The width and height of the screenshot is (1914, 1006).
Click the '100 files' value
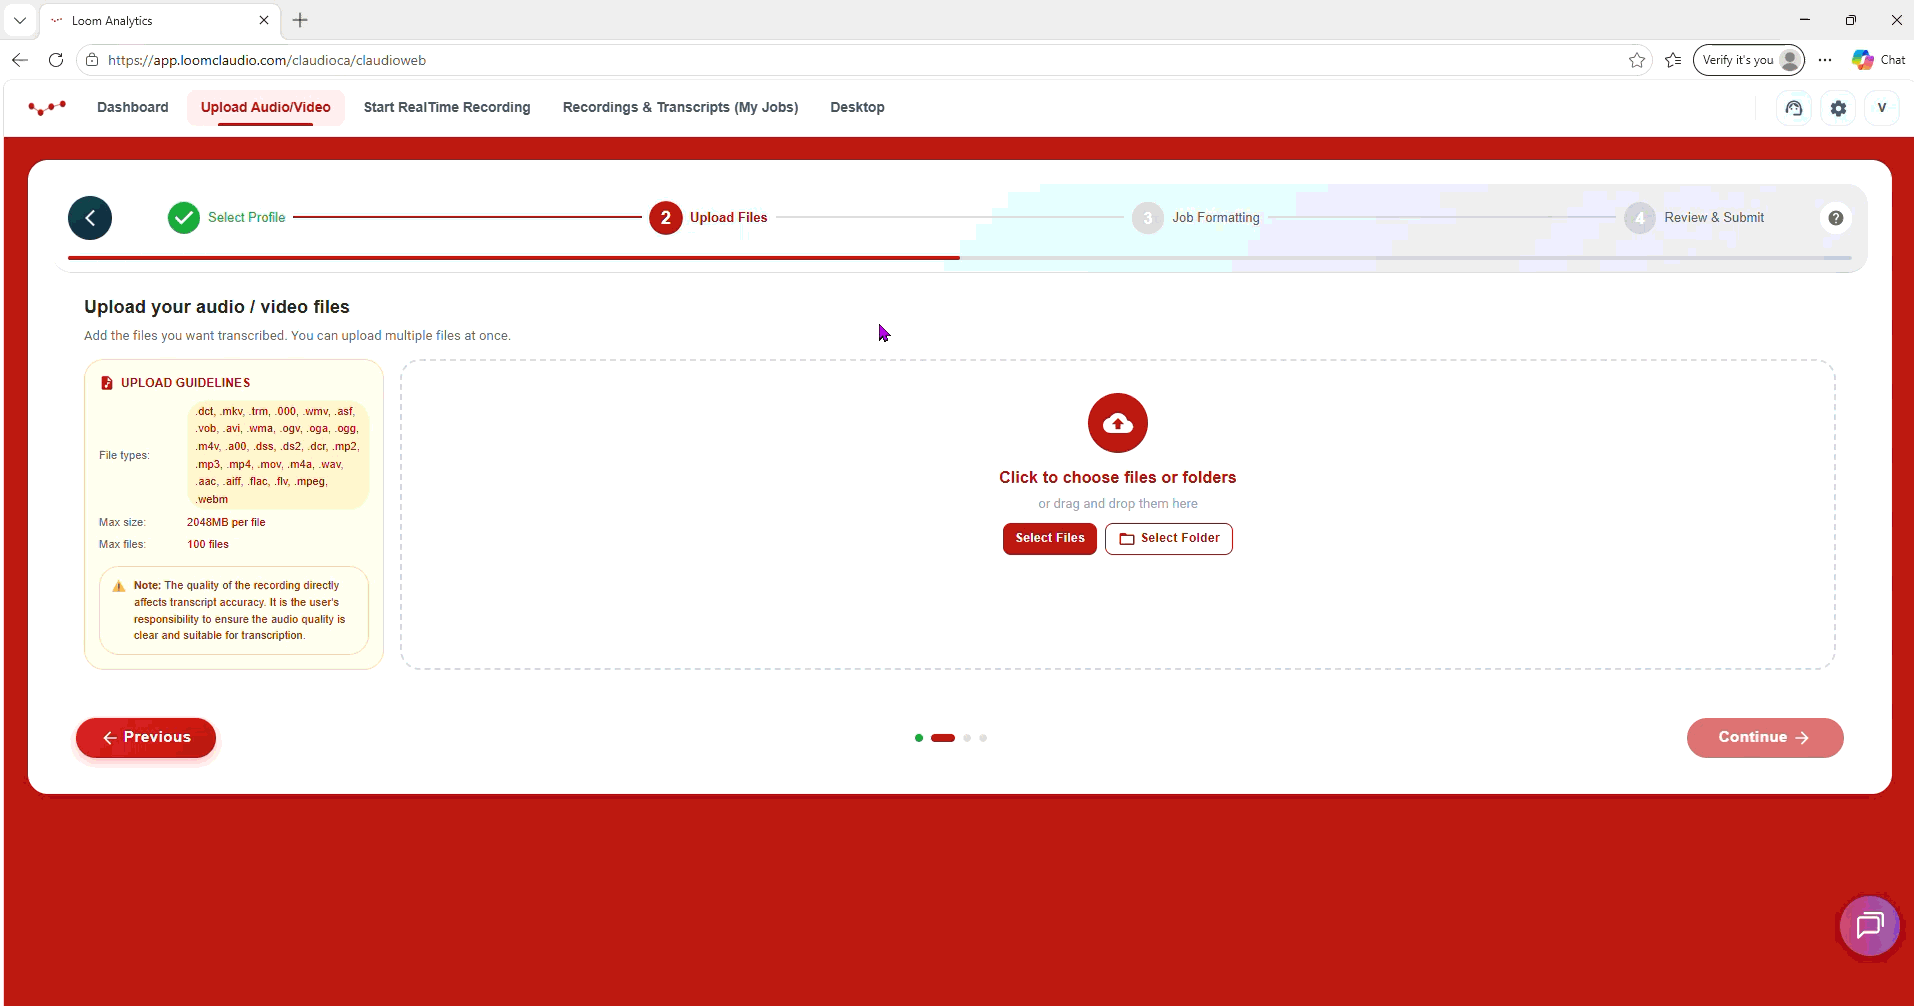coord(208,544)
